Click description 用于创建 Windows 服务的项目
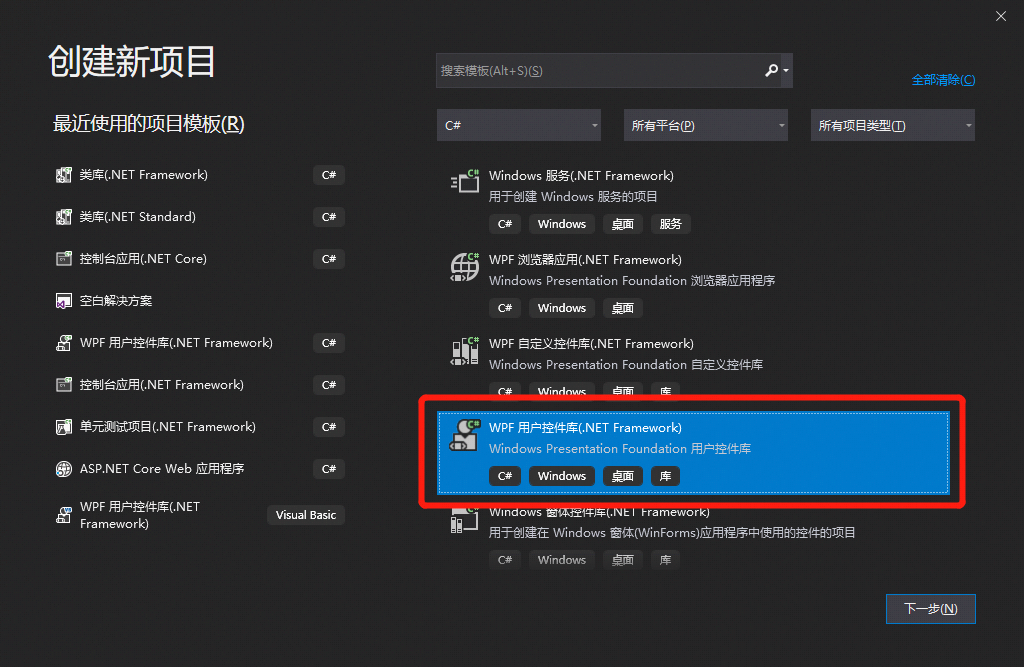The width and height of the screenshot is (1024, 667). point(573,197)
